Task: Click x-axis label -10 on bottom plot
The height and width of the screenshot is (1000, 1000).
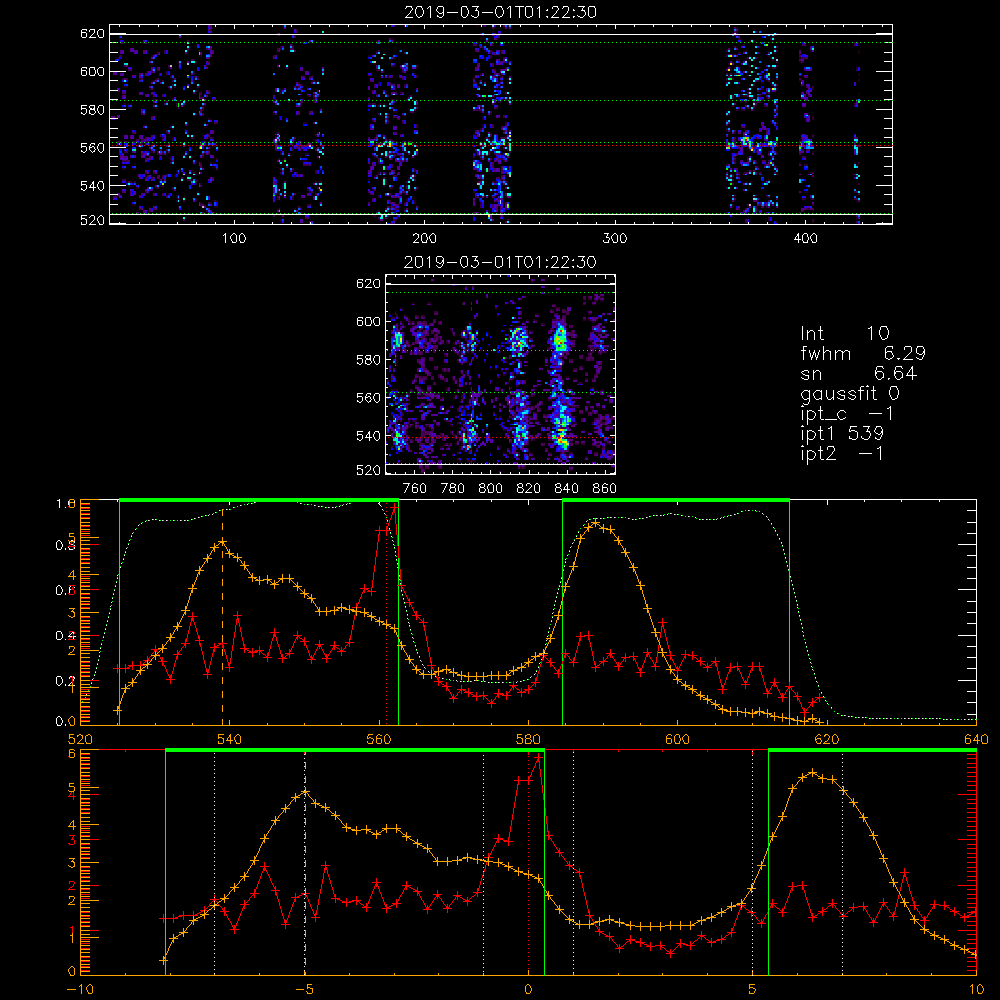Action: (80, 989)
